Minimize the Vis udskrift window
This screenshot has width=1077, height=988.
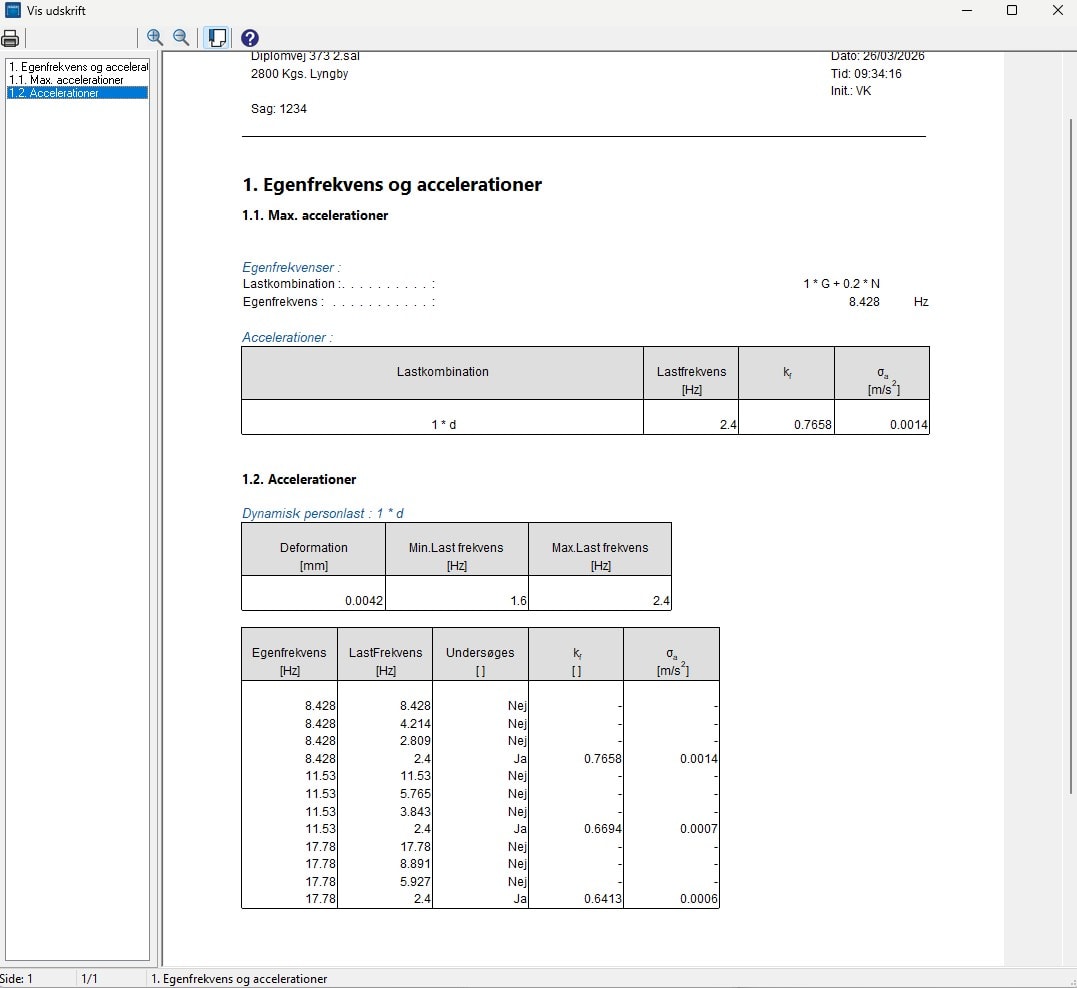tap(967, 11)
